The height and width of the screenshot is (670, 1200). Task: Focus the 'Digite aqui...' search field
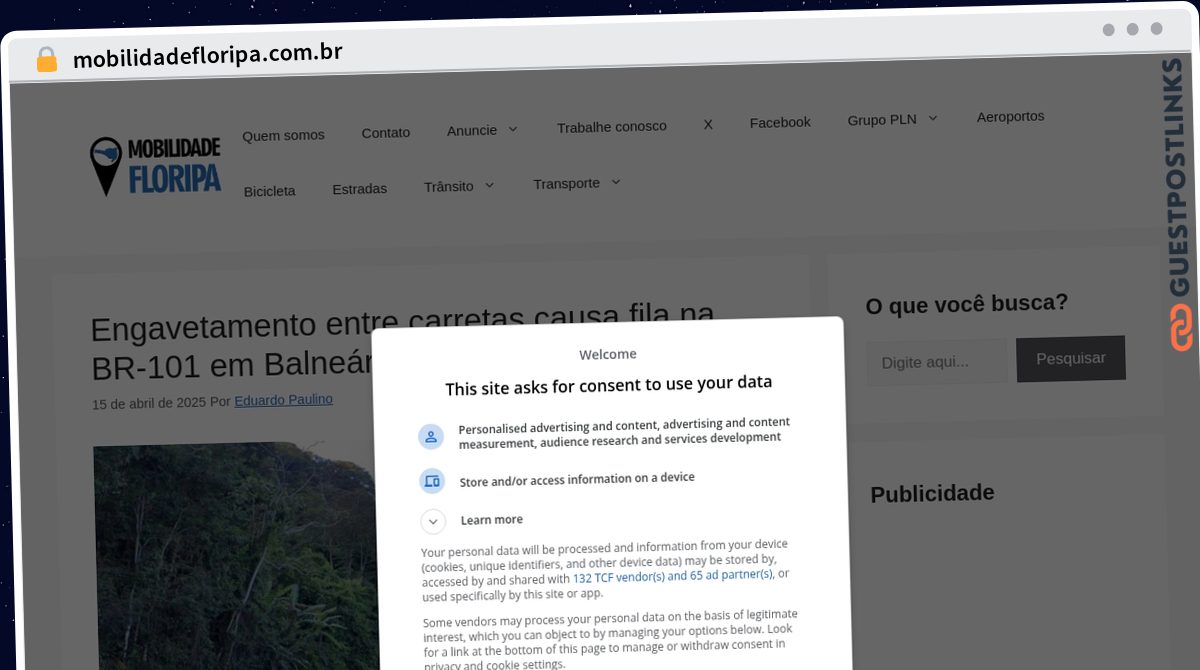click(937, 361)
